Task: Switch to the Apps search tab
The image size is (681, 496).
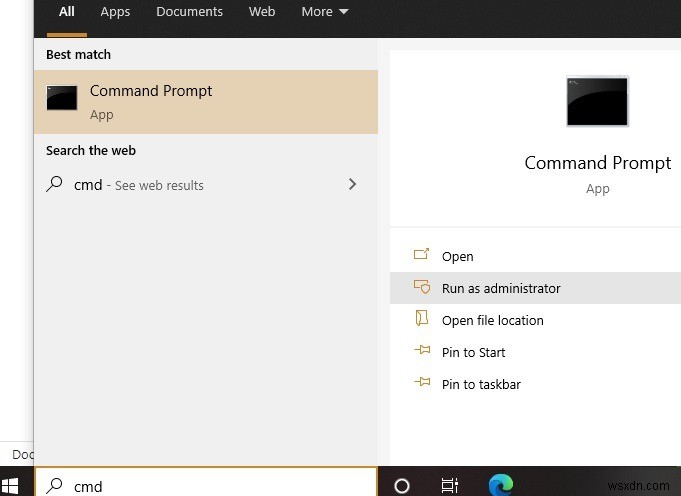Action: click(115, 12)
